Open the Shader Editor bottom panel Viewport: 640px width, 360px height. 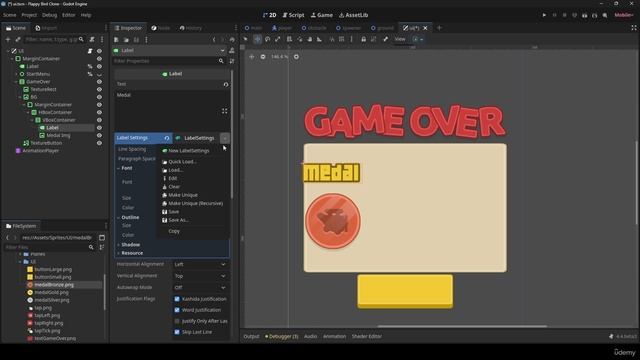click(367, 336)
